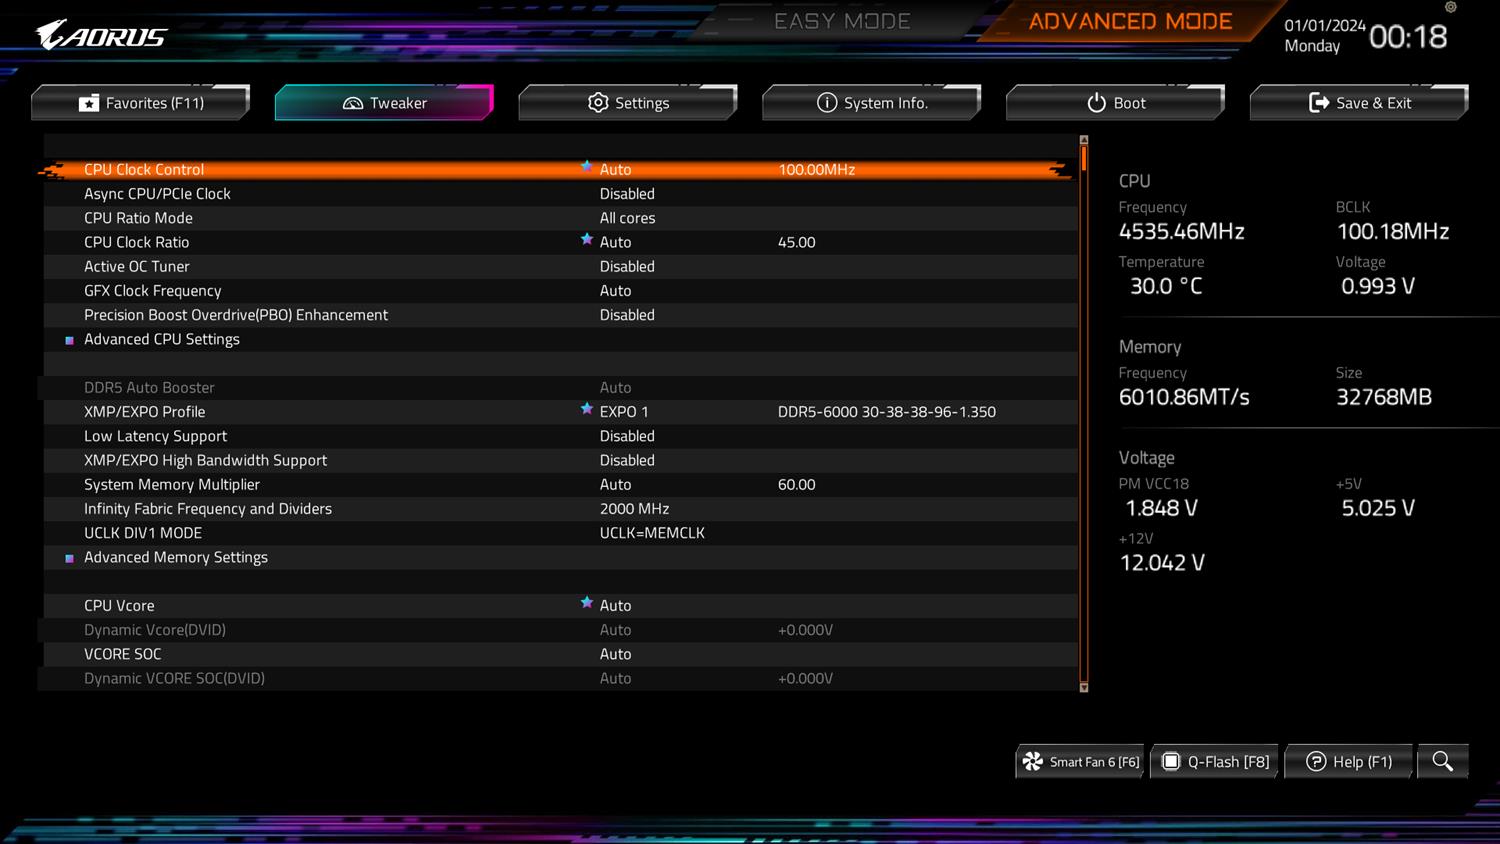Viewport: 1500px width, 844px height.
Task: Expand Advanced Memory Settings submenu
Action: pos(176,557)
